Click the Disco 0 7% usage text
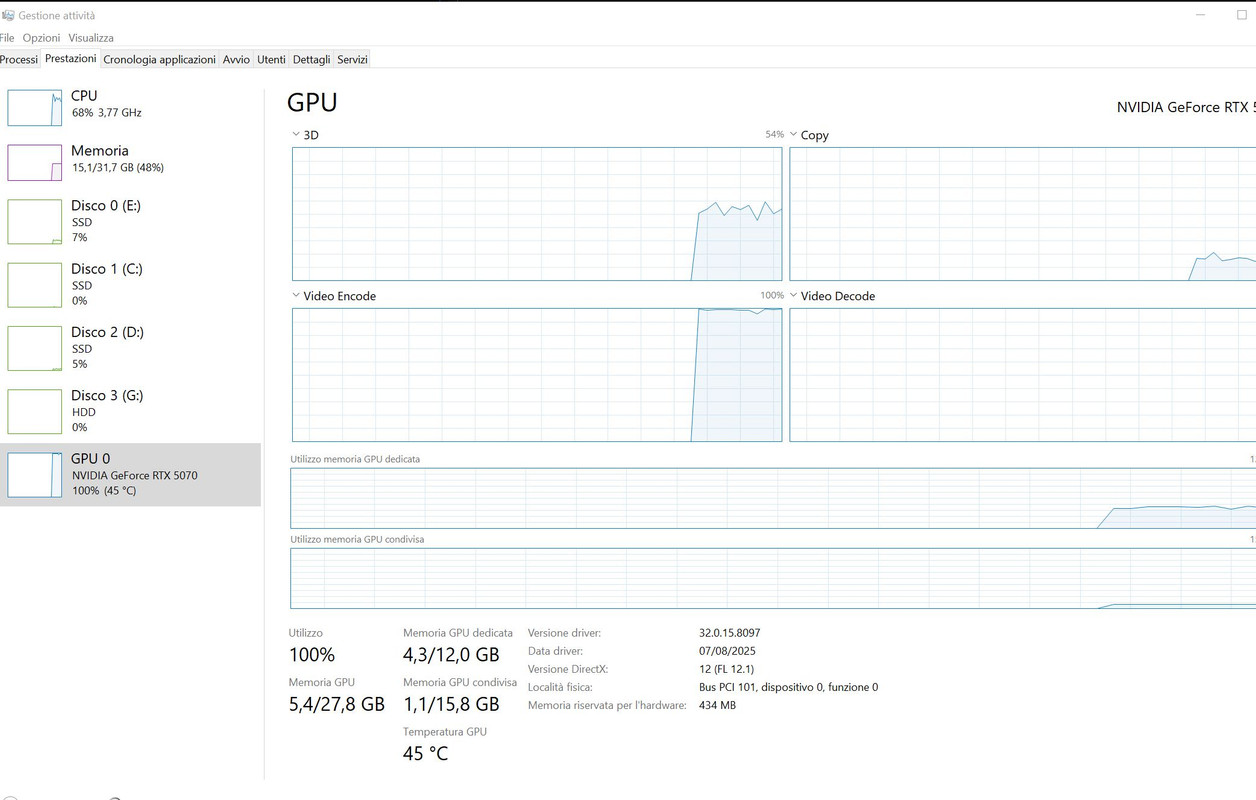Viewport: 1256px width, 800px height. point(80,238)
